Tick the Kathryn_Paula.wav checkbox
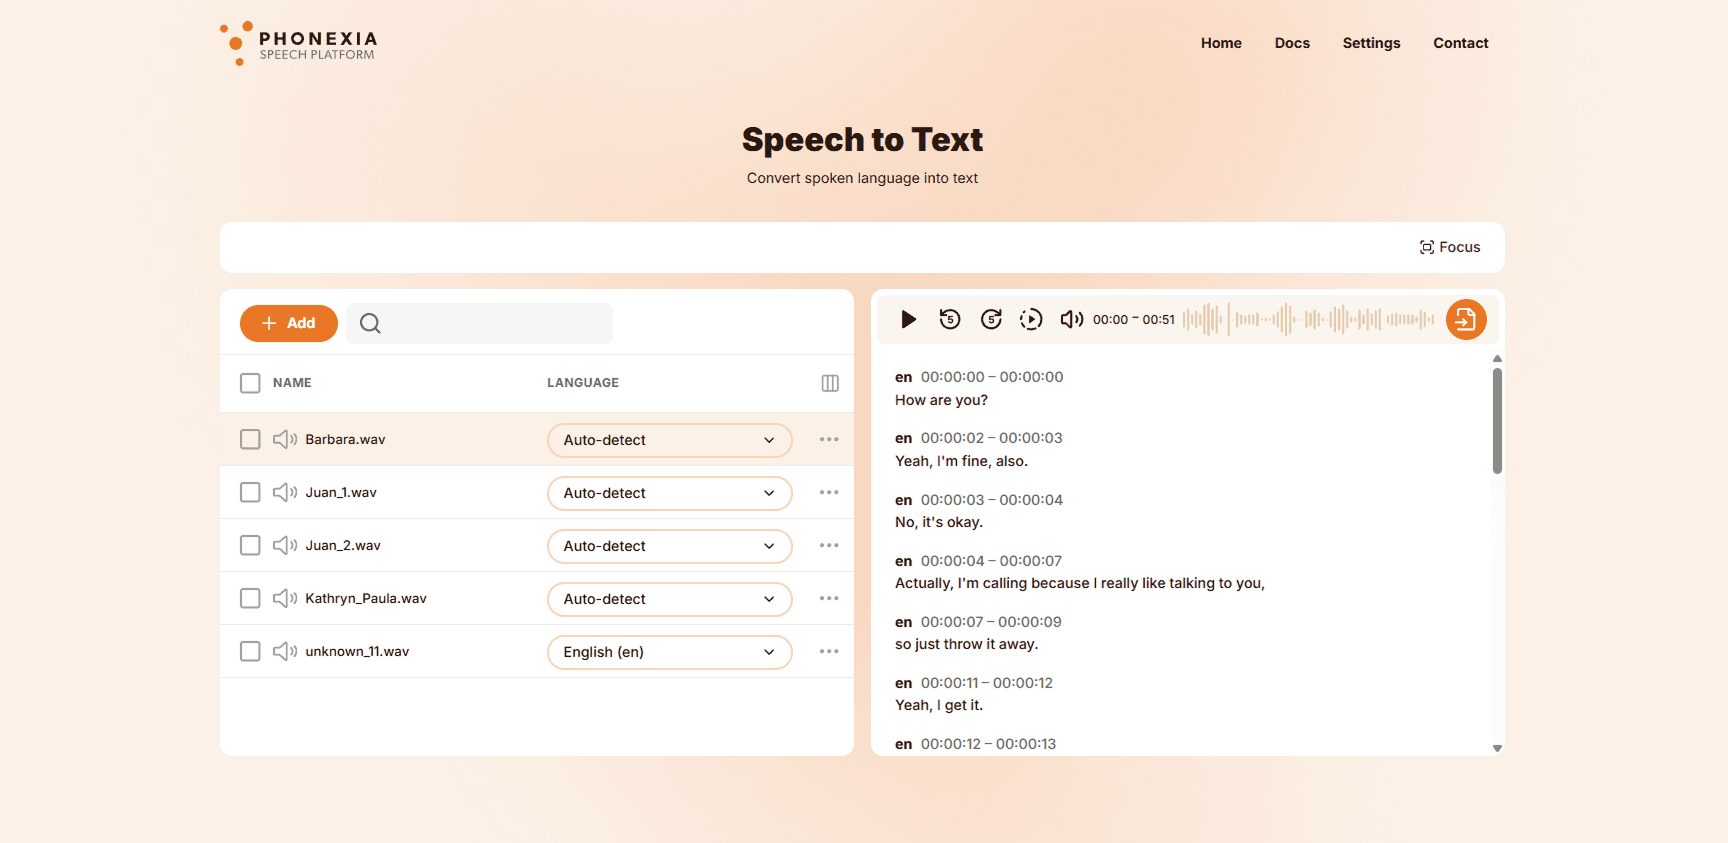This screenshot has width=1728, height=843. [250, 598]
